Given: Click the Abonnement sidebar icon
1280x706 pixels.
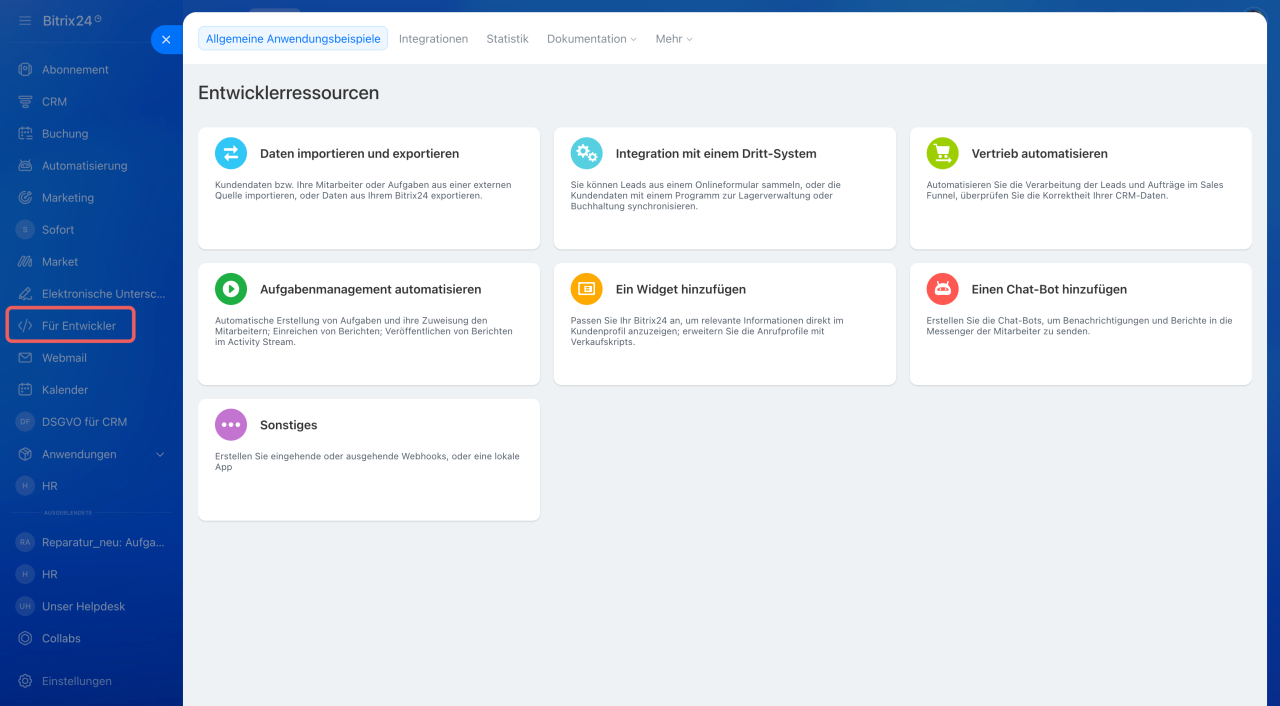Looking at the screenshot, I should coord(25,70).
